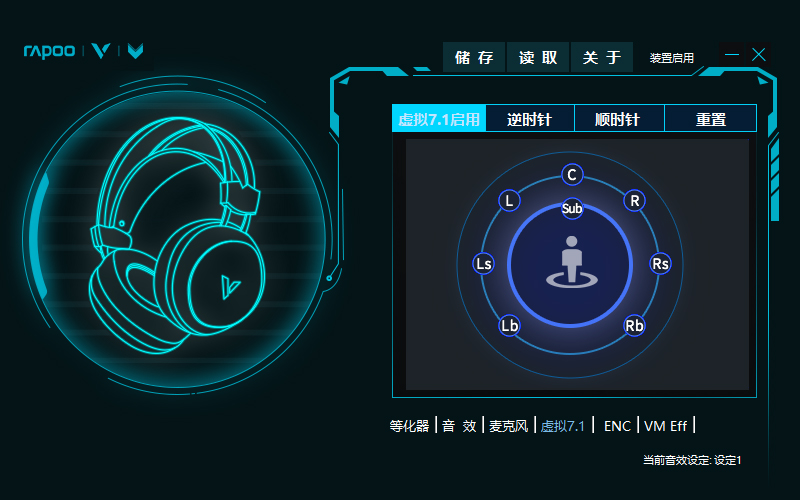Select the L front-left speaker node
This screenshot has height=500, width=800.
pos(509,201)
